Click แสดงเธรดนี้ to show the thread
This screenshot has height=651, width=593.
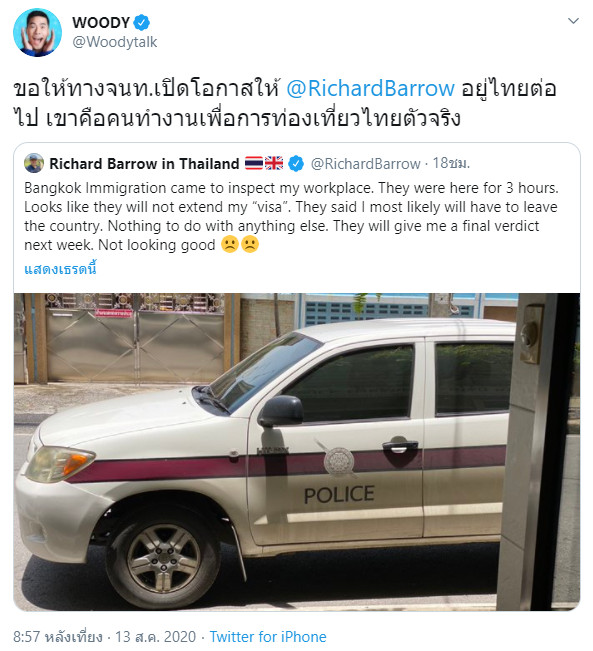tap(60, 269)
